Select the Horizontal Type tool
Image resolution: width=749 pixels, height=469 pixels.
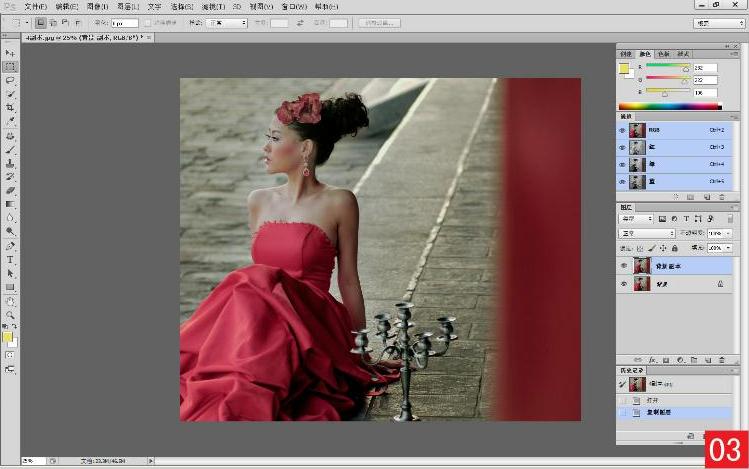[10, 260]
